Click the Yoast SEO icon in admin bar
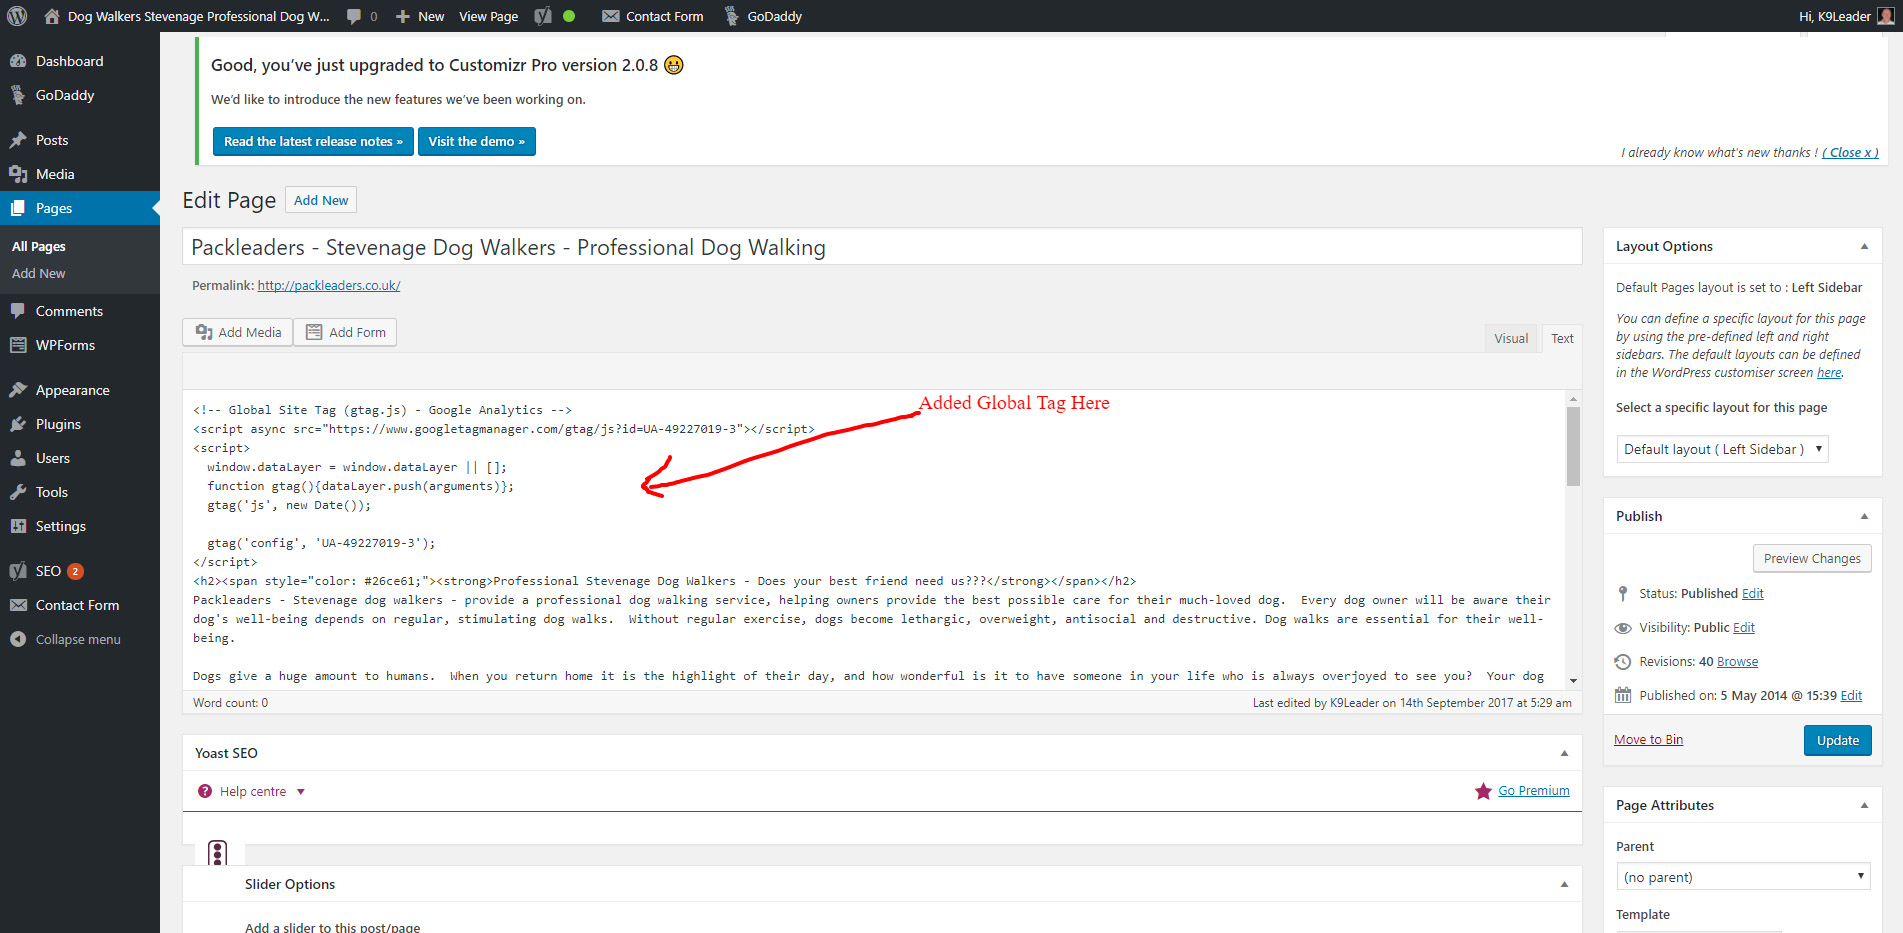 point(543,16)
